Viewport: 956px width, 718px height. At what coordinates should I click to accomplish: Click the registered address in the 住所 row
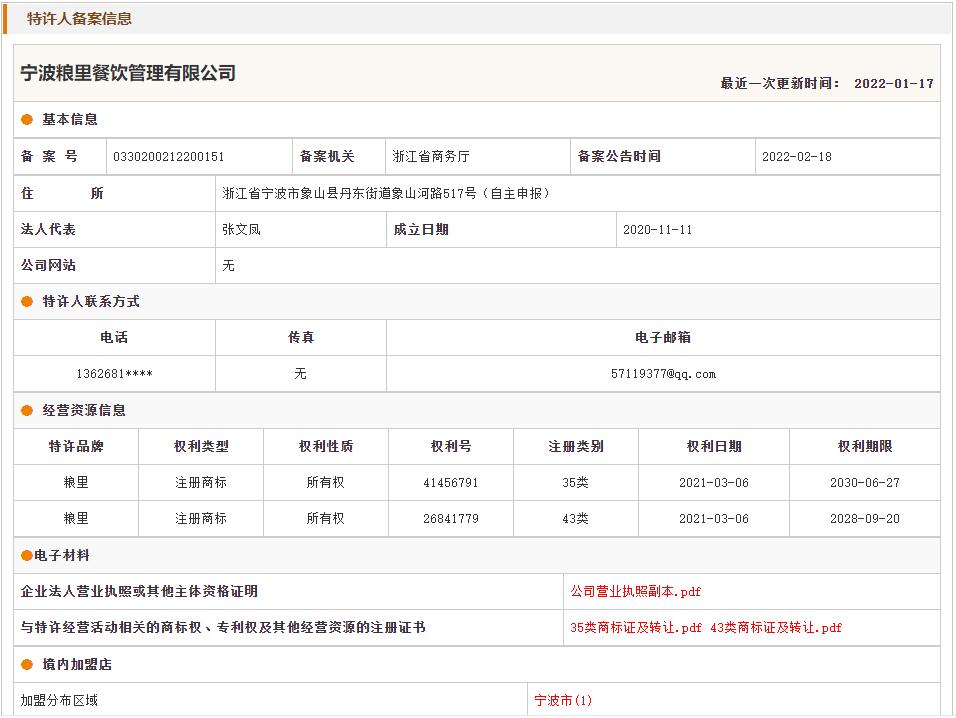coord(386,194)
